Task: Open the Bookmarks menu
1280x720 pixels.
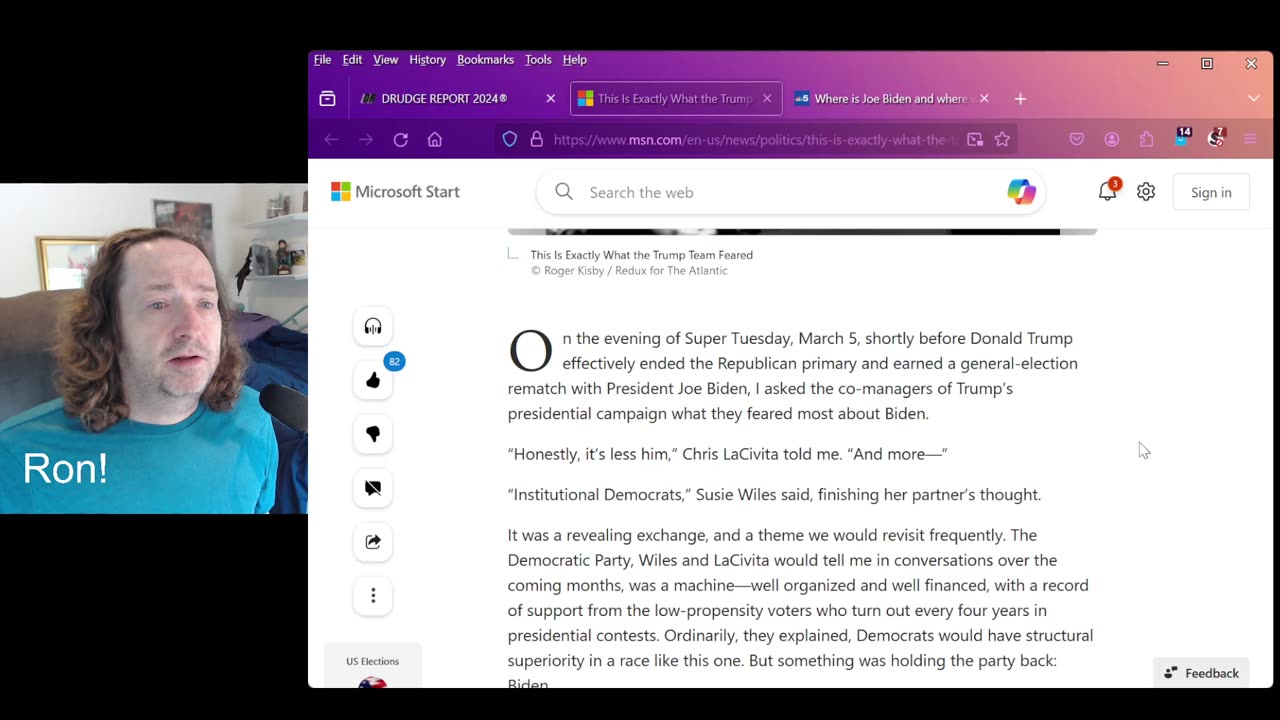Action: point(485,60)
